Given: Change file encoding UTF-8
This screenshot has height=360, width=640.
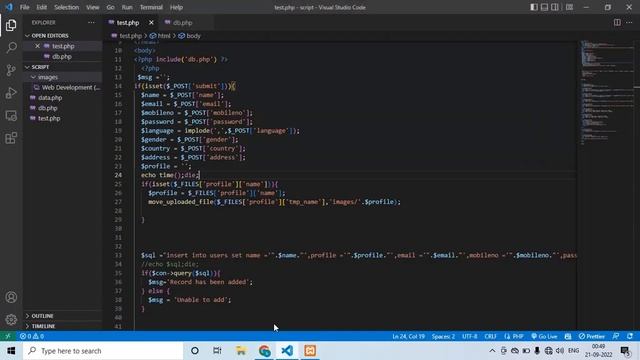Looking at the screenshot, I should pyautogui.click(x=469, y=336).
